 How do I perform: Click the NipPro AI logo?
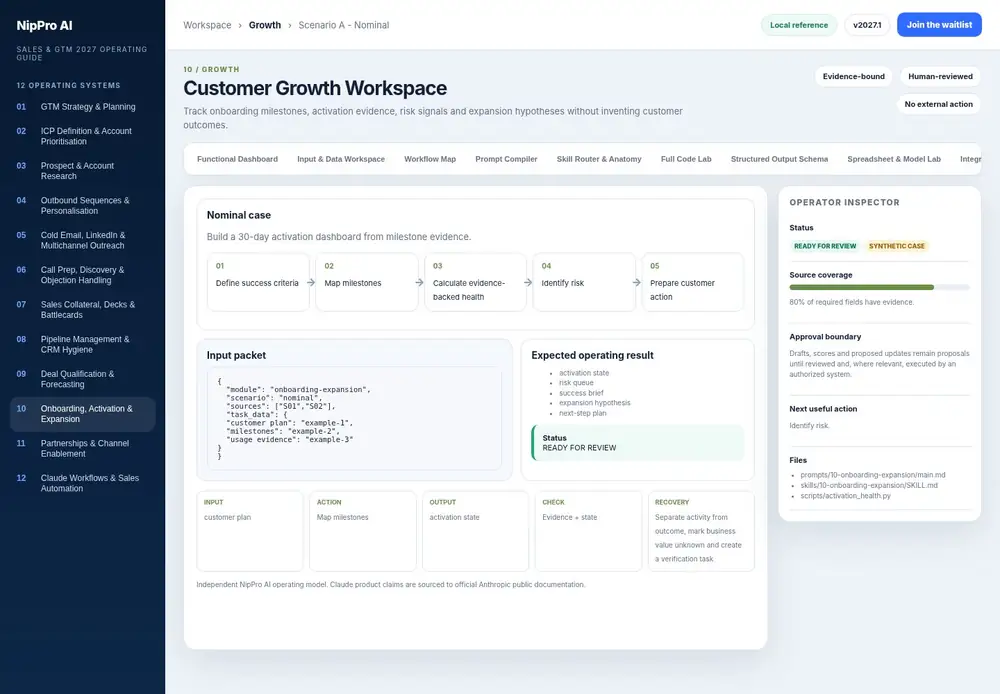[44, 26]
